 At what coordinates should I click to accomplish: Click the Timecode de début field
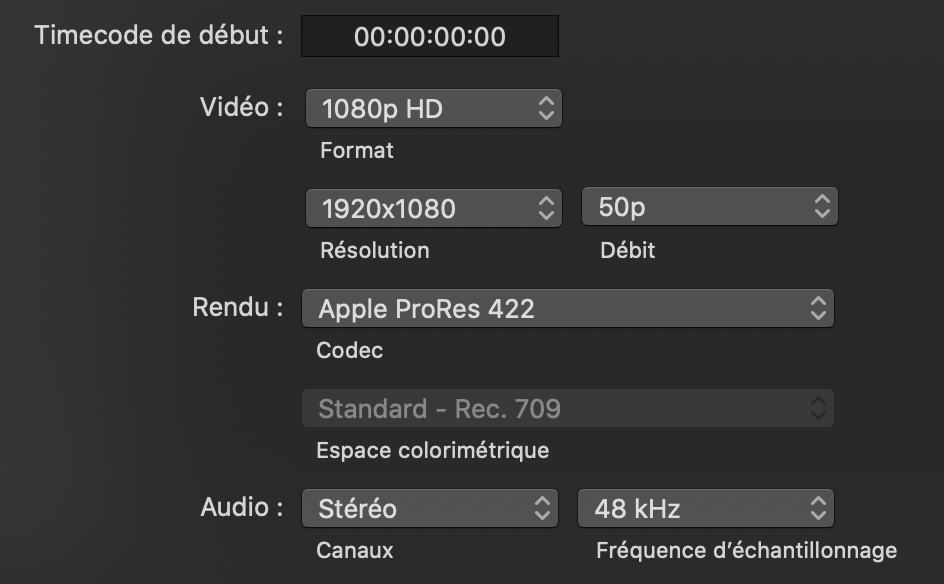click(x=430, y=37)
